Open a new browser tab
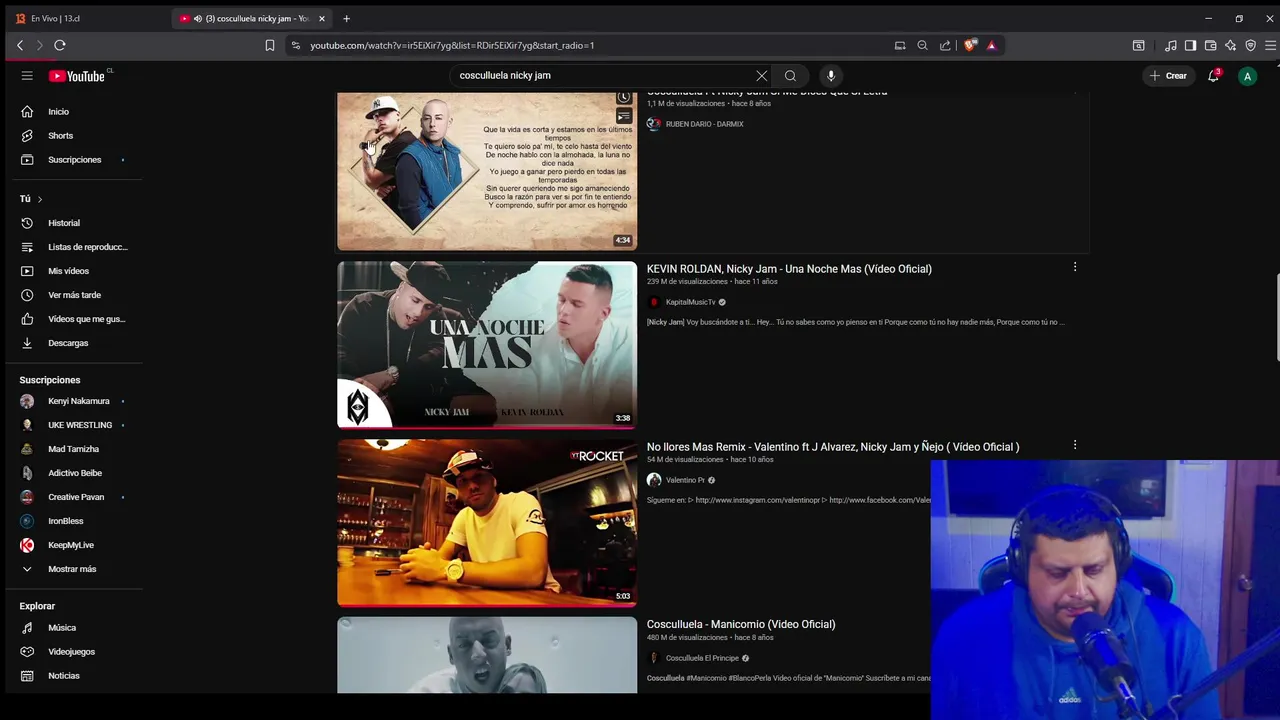The image size is (1280, 720). click(346, 18)
